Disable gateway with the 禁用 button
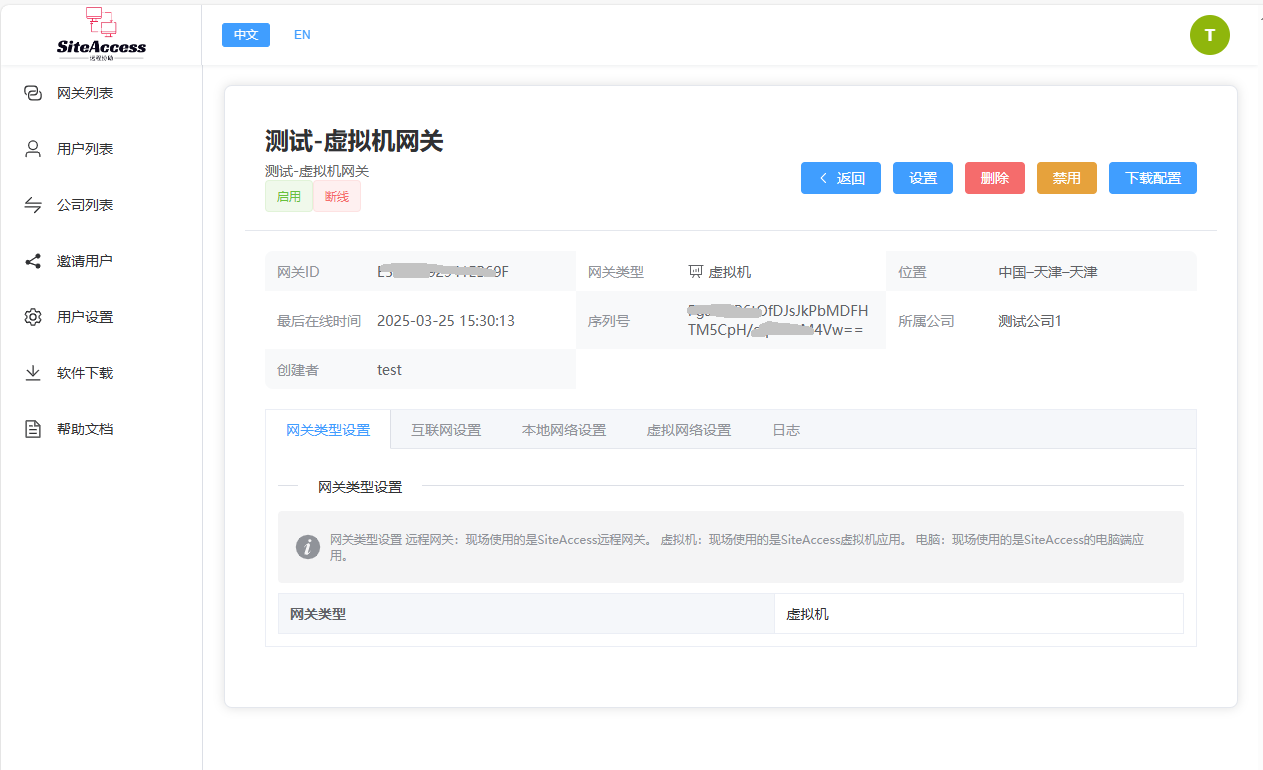 click(1066, 178)
